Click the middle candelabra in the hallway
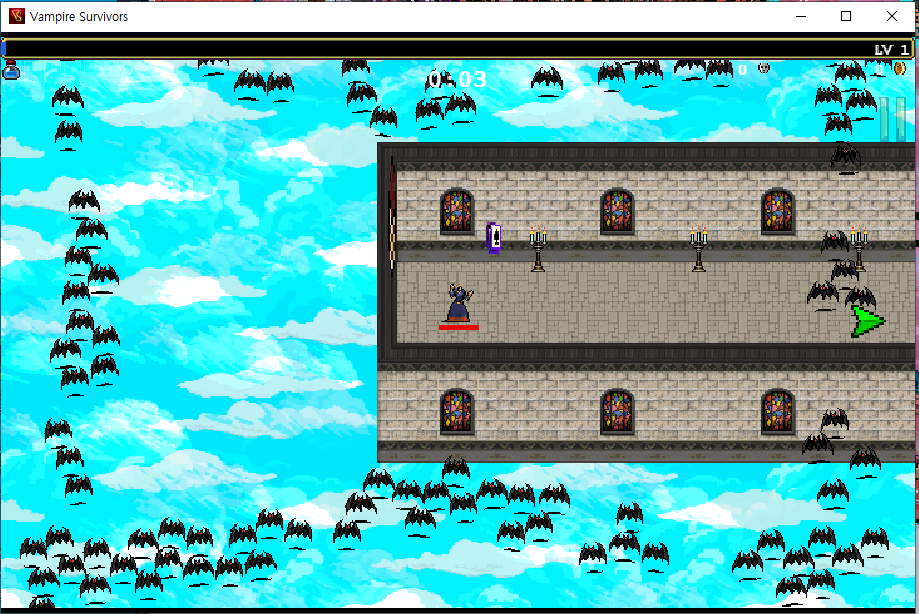Screen dimensions: 919x614 tap(699, 250)
